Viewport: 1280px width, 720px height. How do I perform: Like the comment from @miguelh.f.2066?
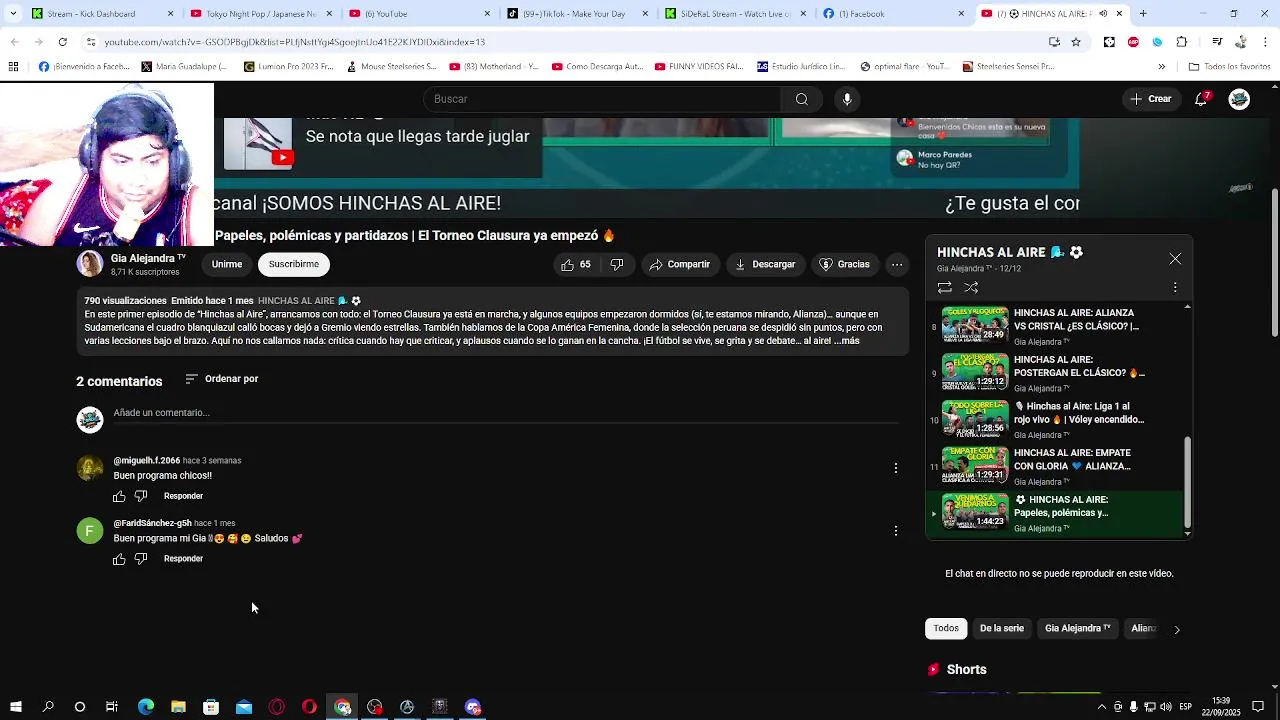click(119, 496)
